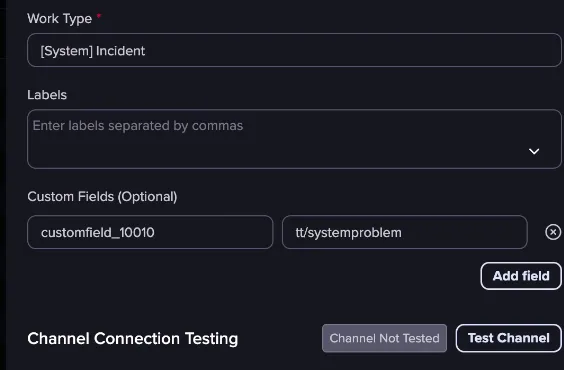The image size is (564, 370).
Task: Select the Channel Connection Testing heading
Action: click(x=133, y=338)
